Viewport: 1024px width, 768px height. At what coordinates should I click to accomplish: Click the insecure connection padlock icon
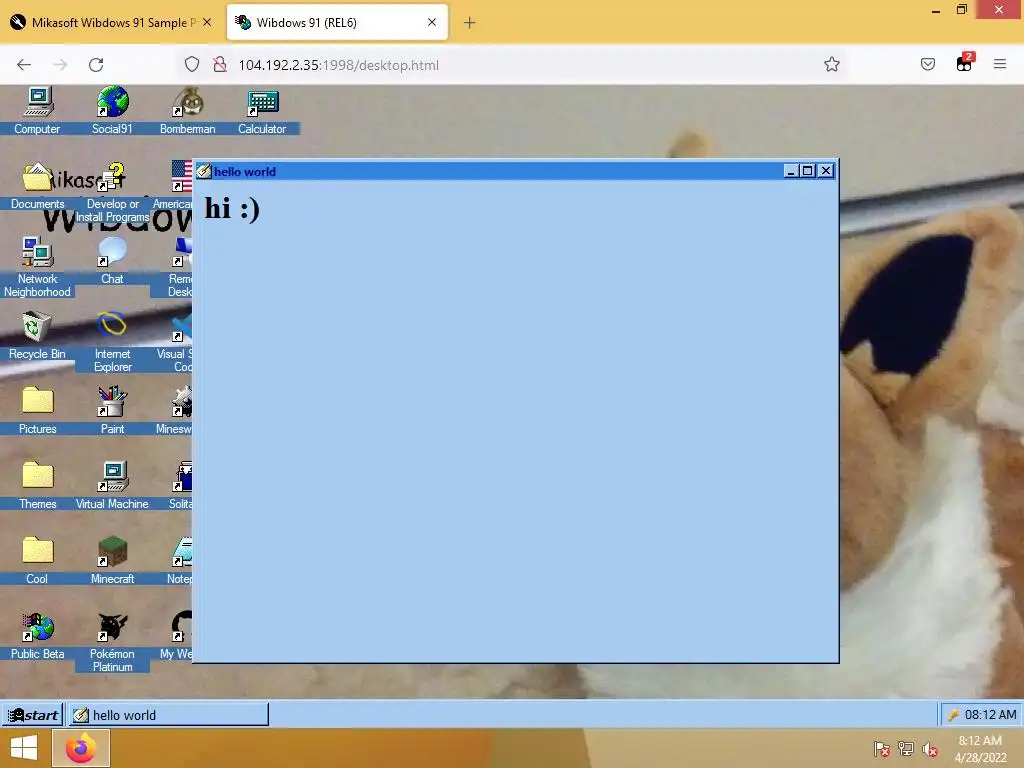pyautogui.click(x=220, y=65)
